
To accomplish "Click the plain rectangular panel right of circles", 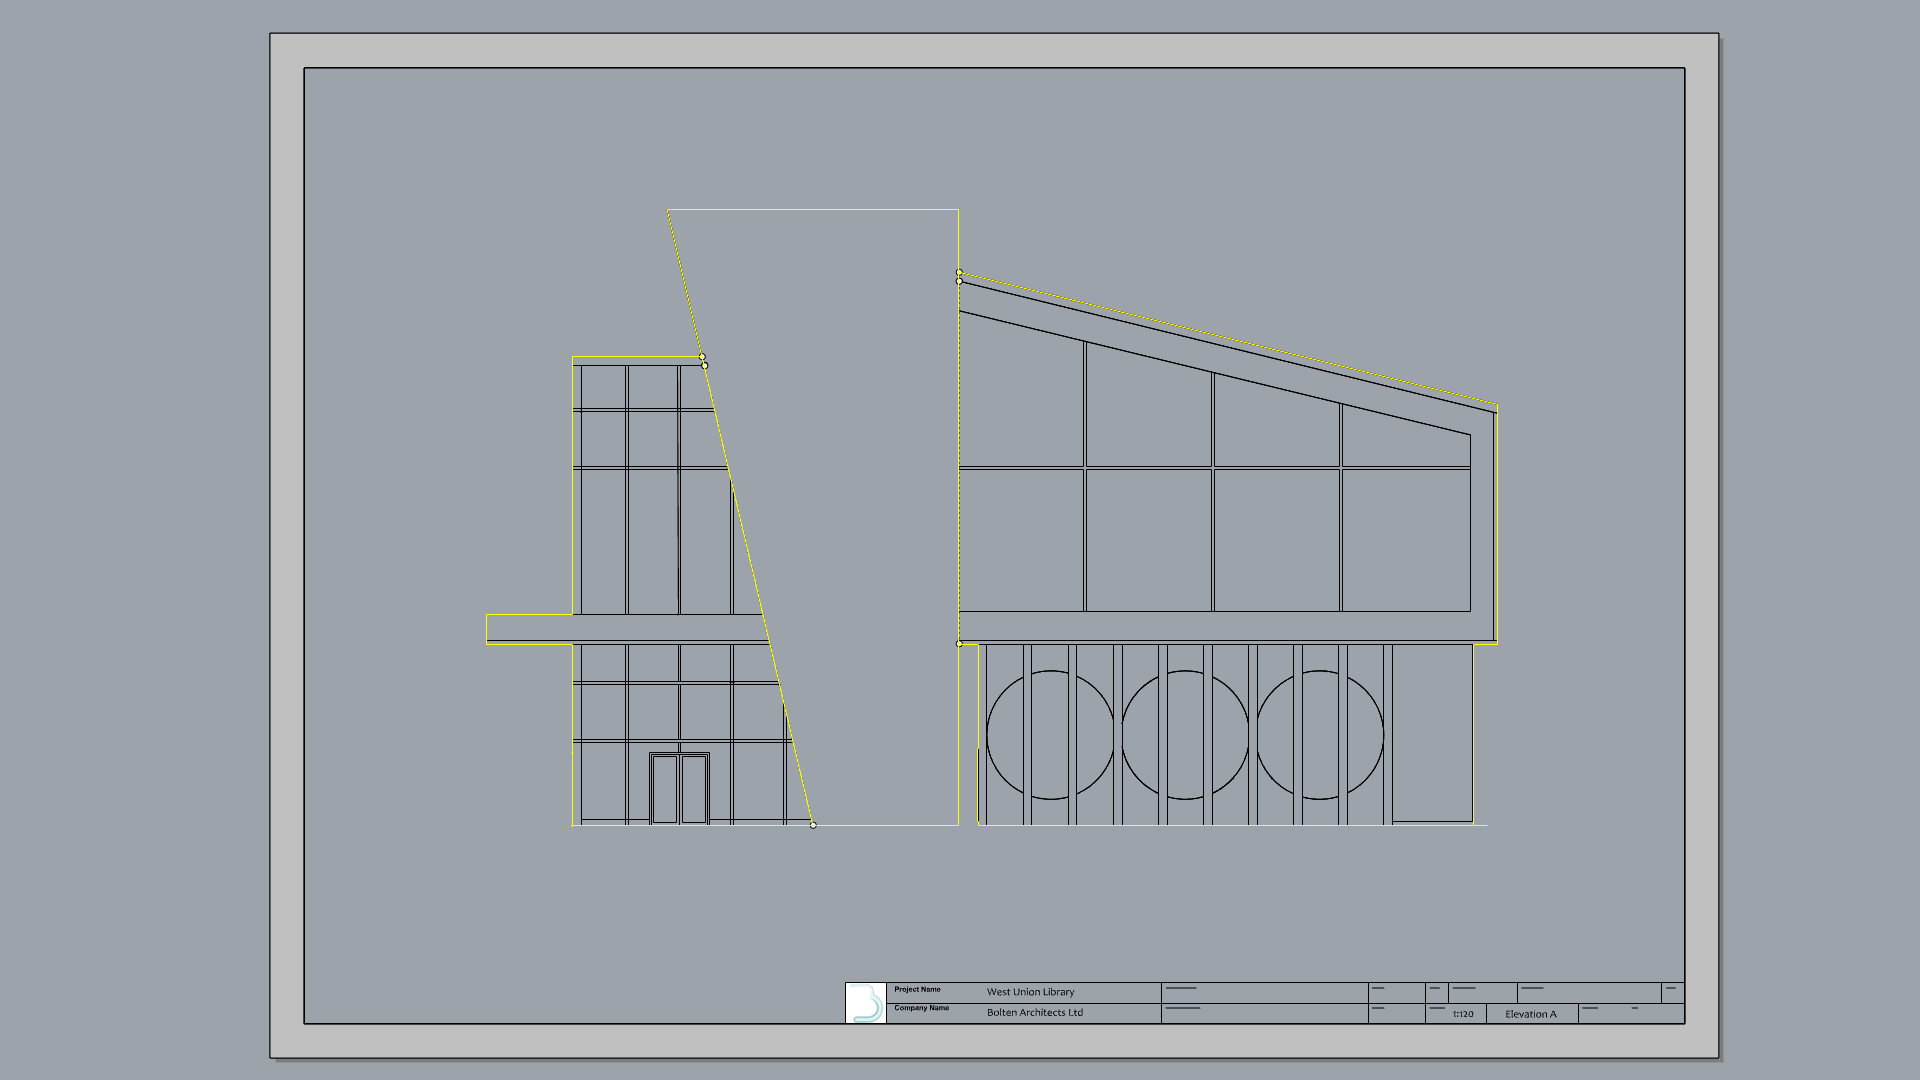I will pos(1432,733).
